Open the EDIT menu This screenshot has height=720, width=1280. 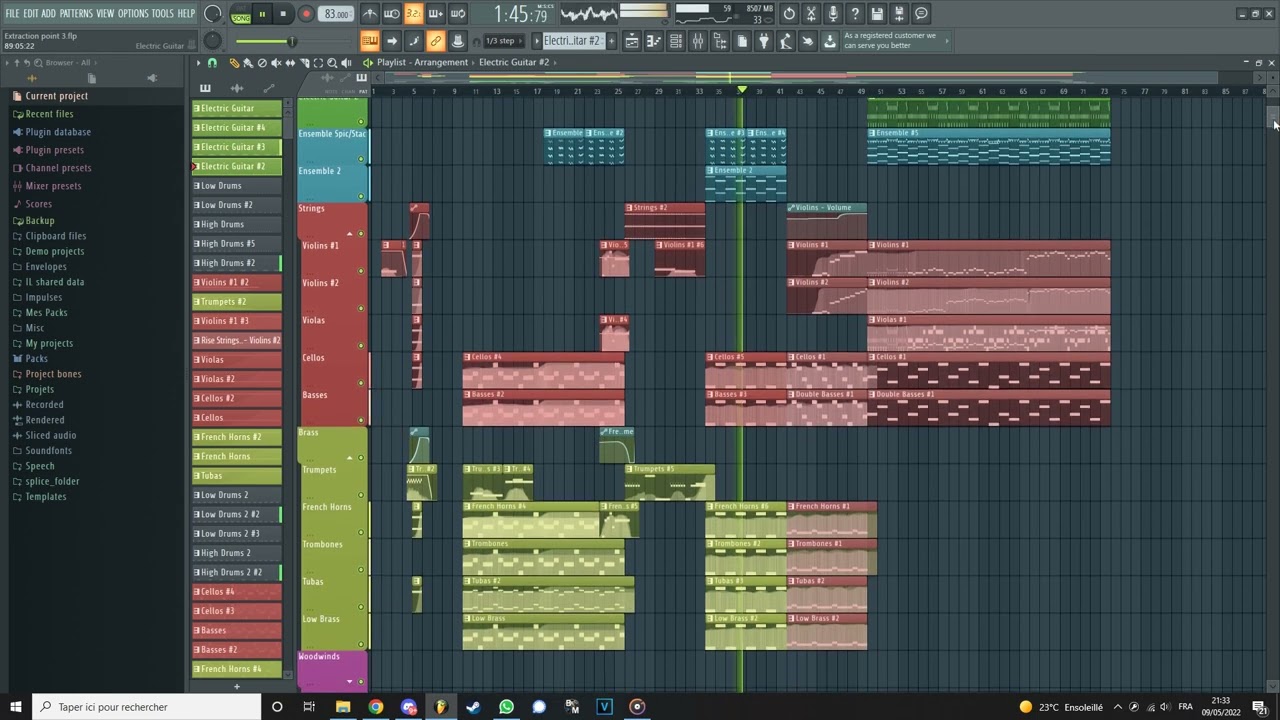pos(31,13)
